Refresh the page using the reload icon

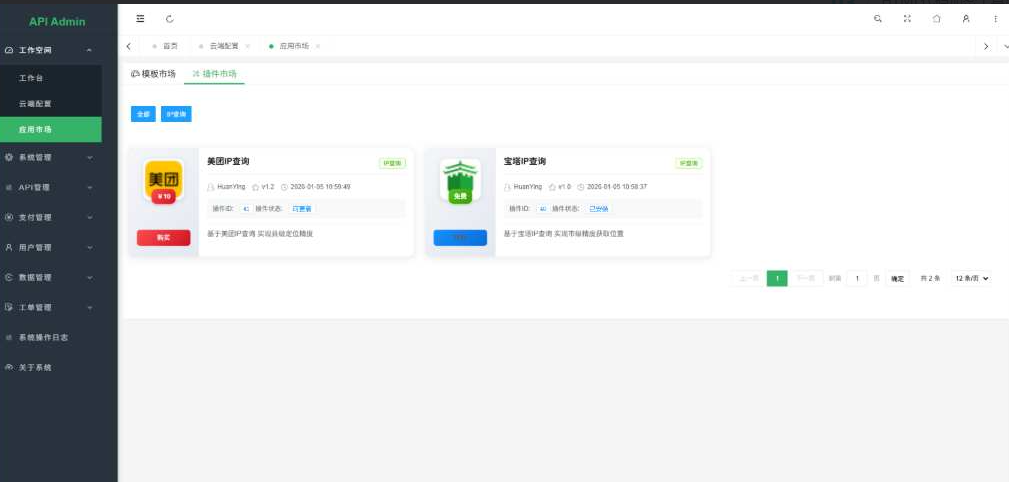pos(170,19)
